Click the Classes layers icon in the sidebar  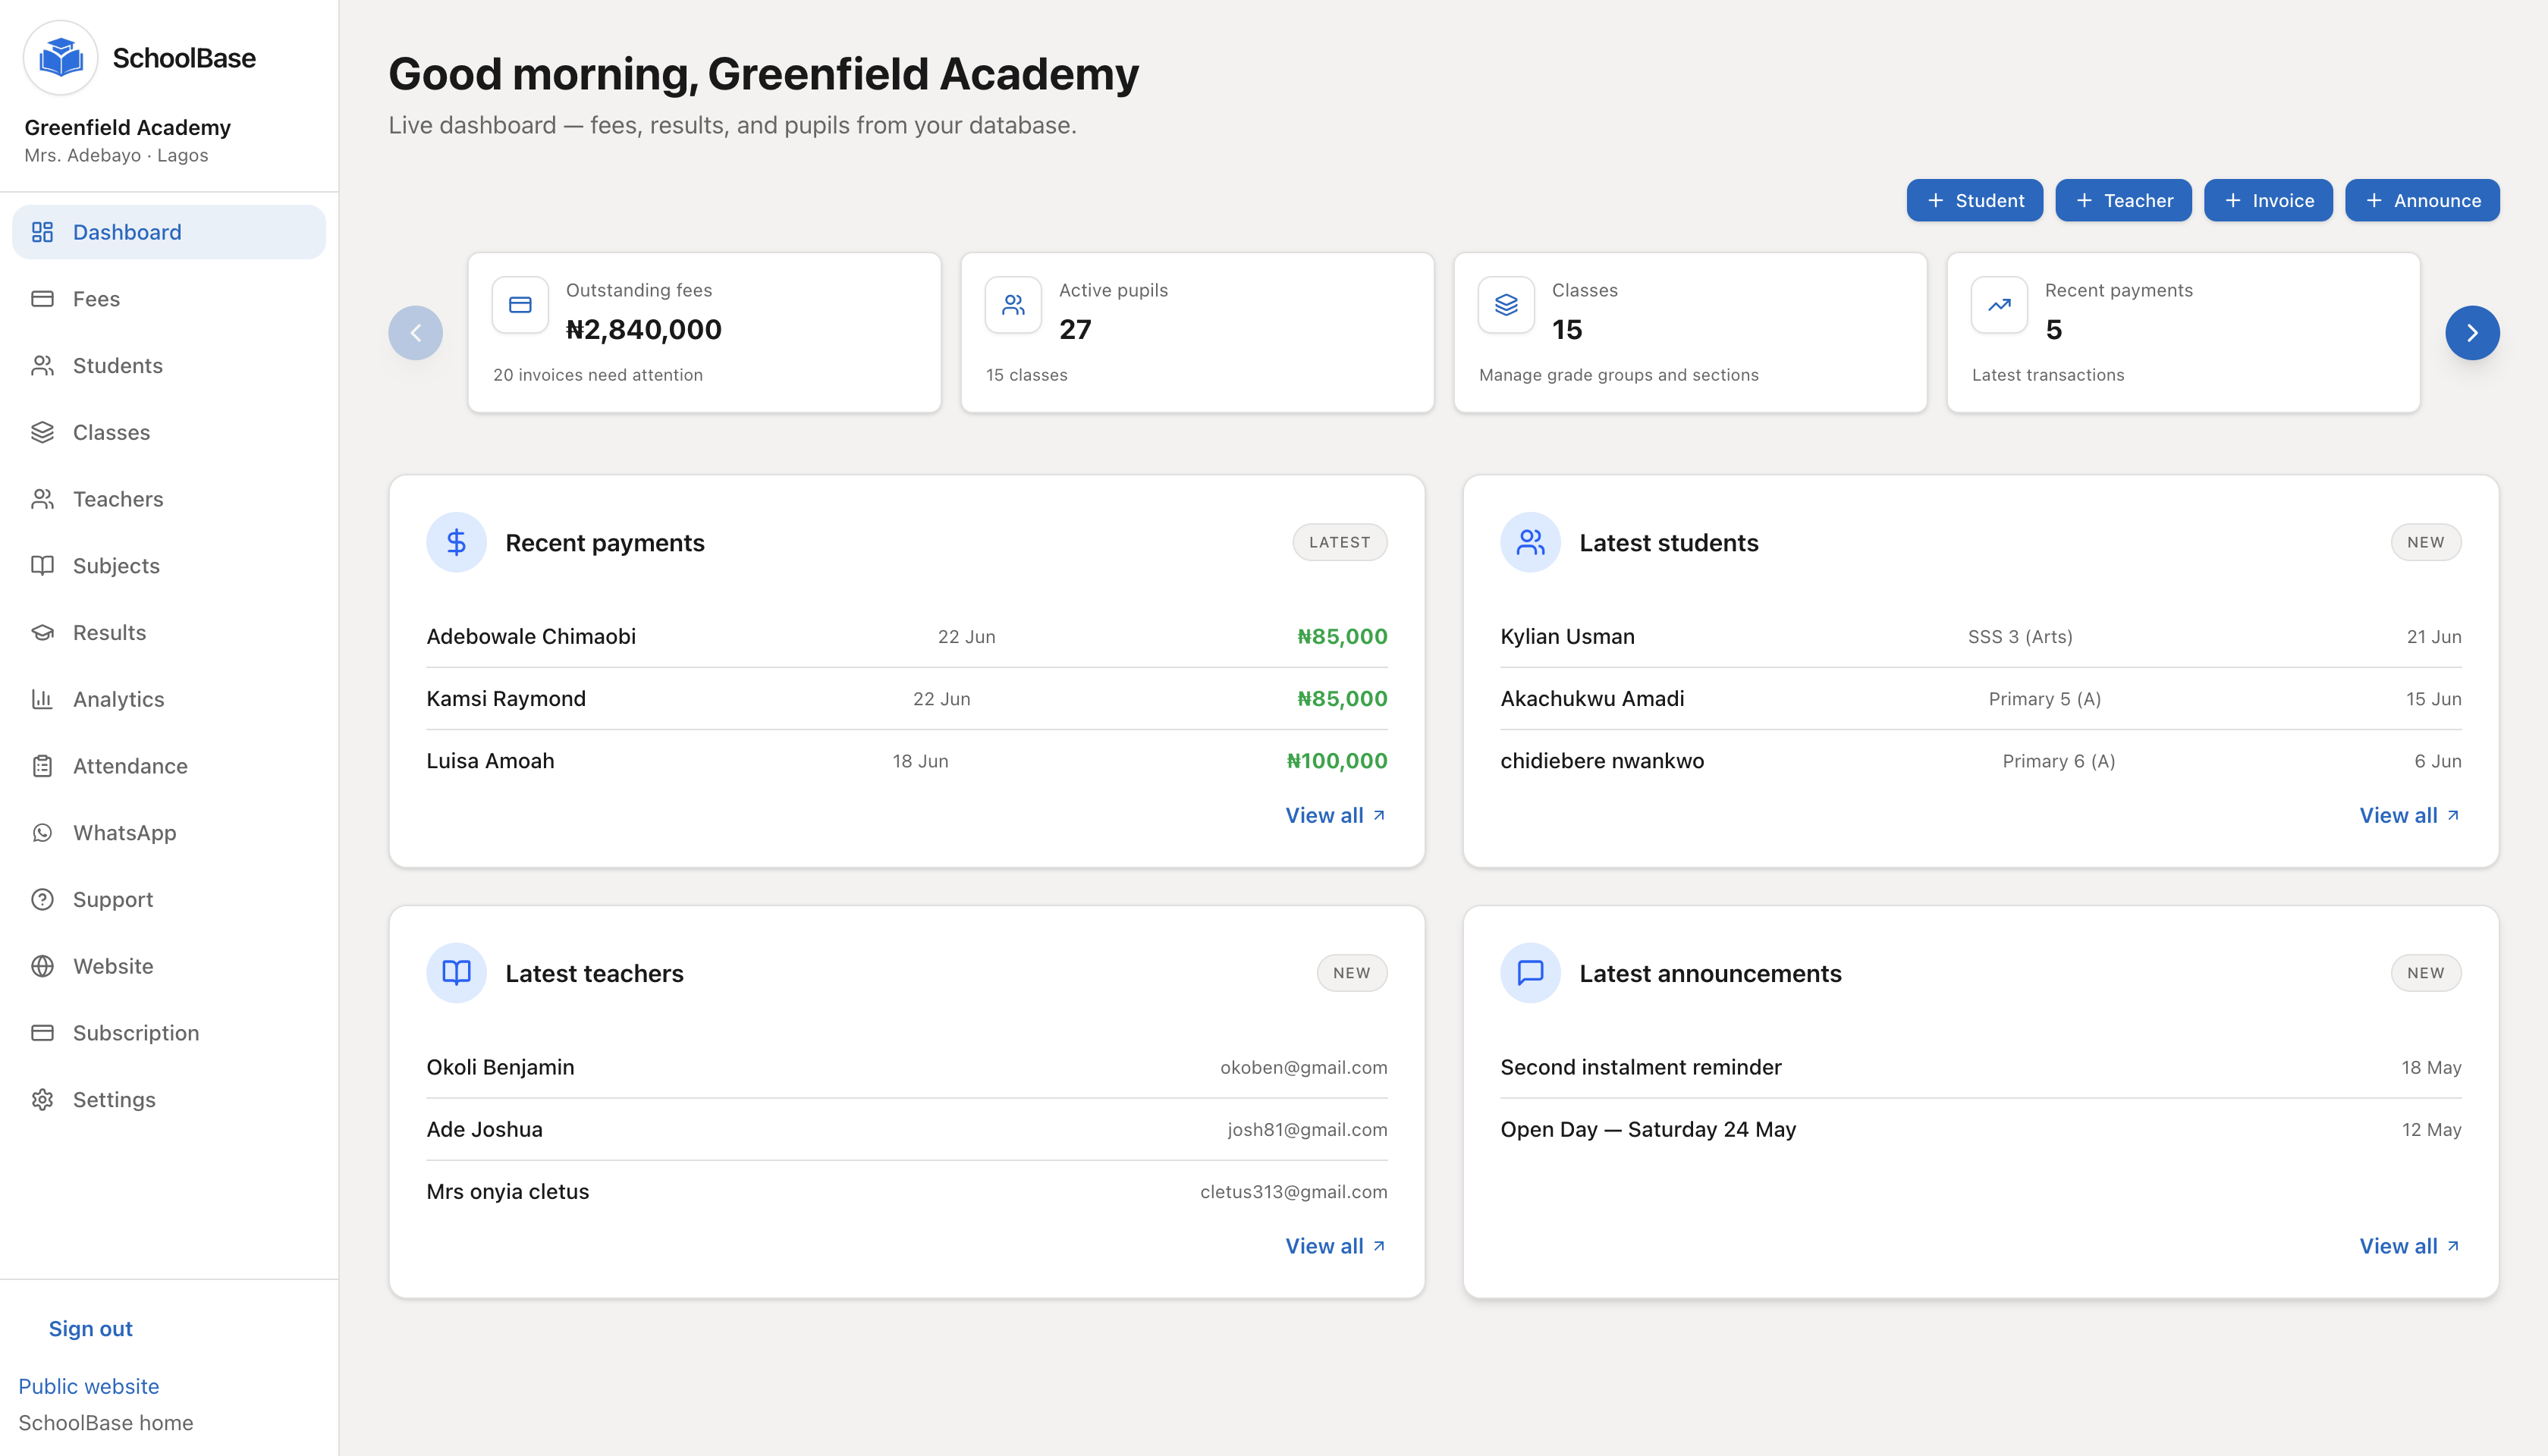pyautogui.click(x=42, y=432)
